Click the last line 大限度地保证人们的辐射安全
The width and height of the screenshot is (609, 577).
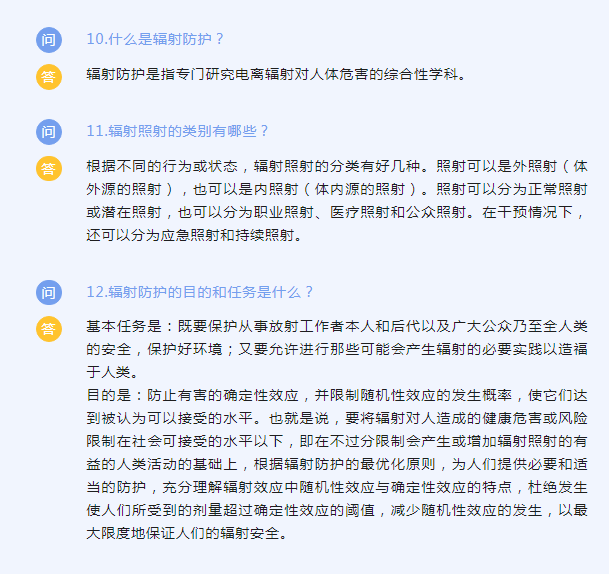(187, 533)
